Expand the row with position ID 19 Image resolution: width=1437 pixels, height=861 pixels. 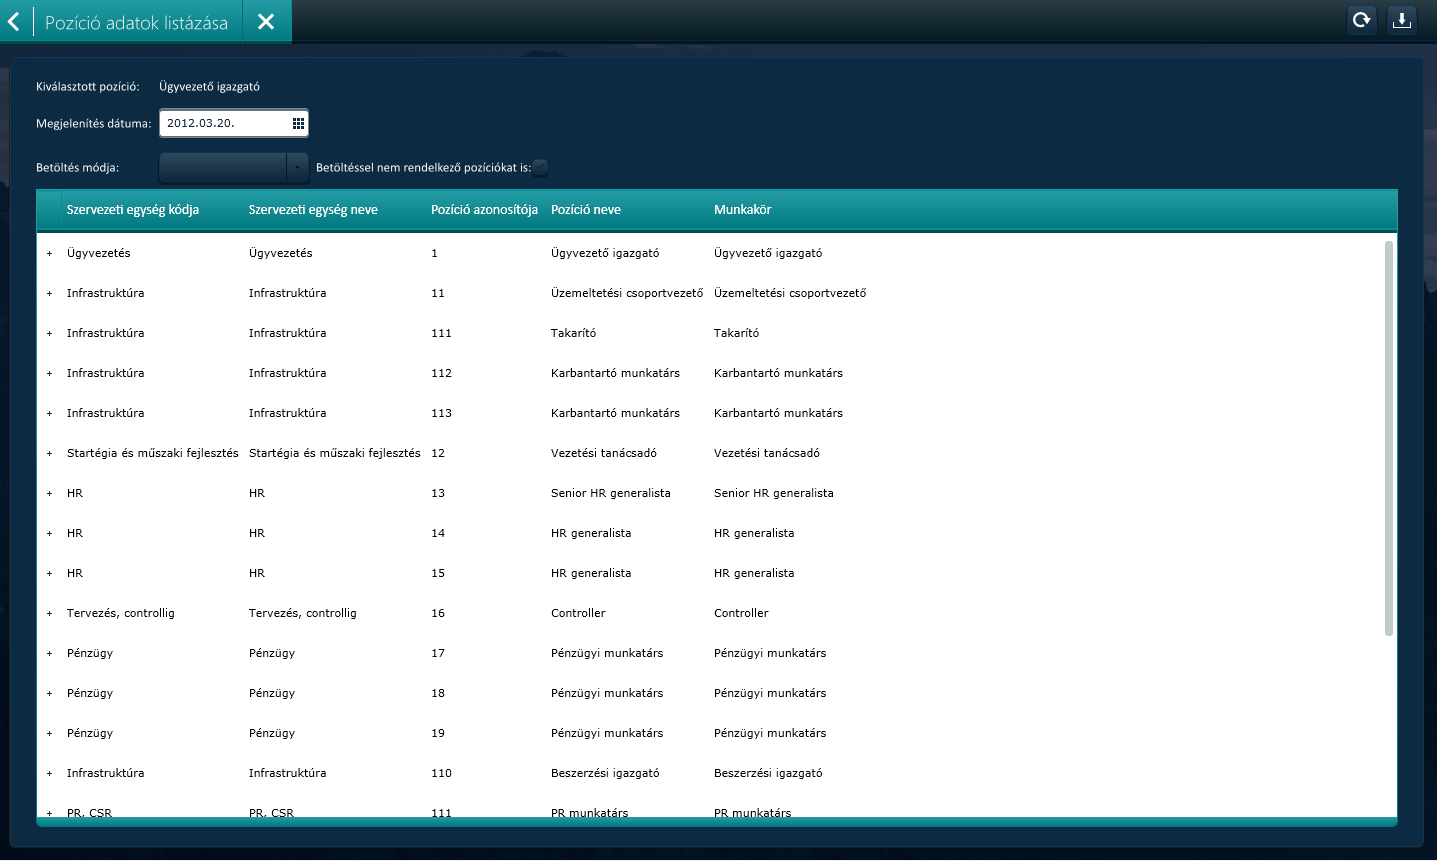pos(49,734)
